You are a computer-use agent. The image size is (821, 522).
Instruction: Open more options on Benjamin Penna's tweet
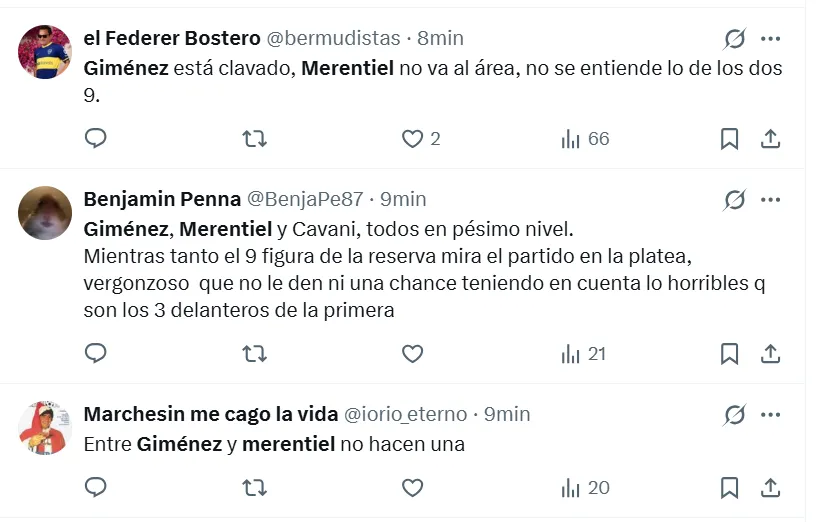coord(770,199)
